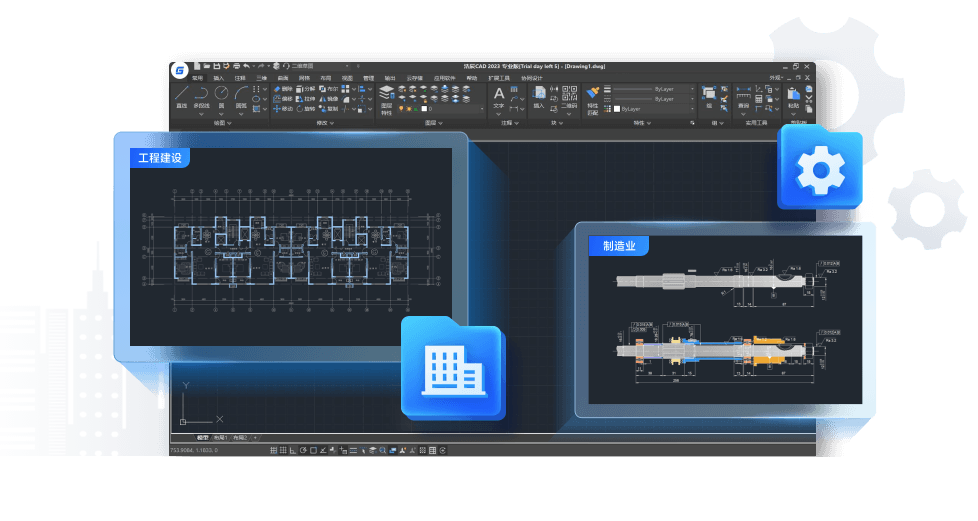Toggle layer on/off bulb in layer list
Screen dimensions: 978x521
click(x=401, y=109)
